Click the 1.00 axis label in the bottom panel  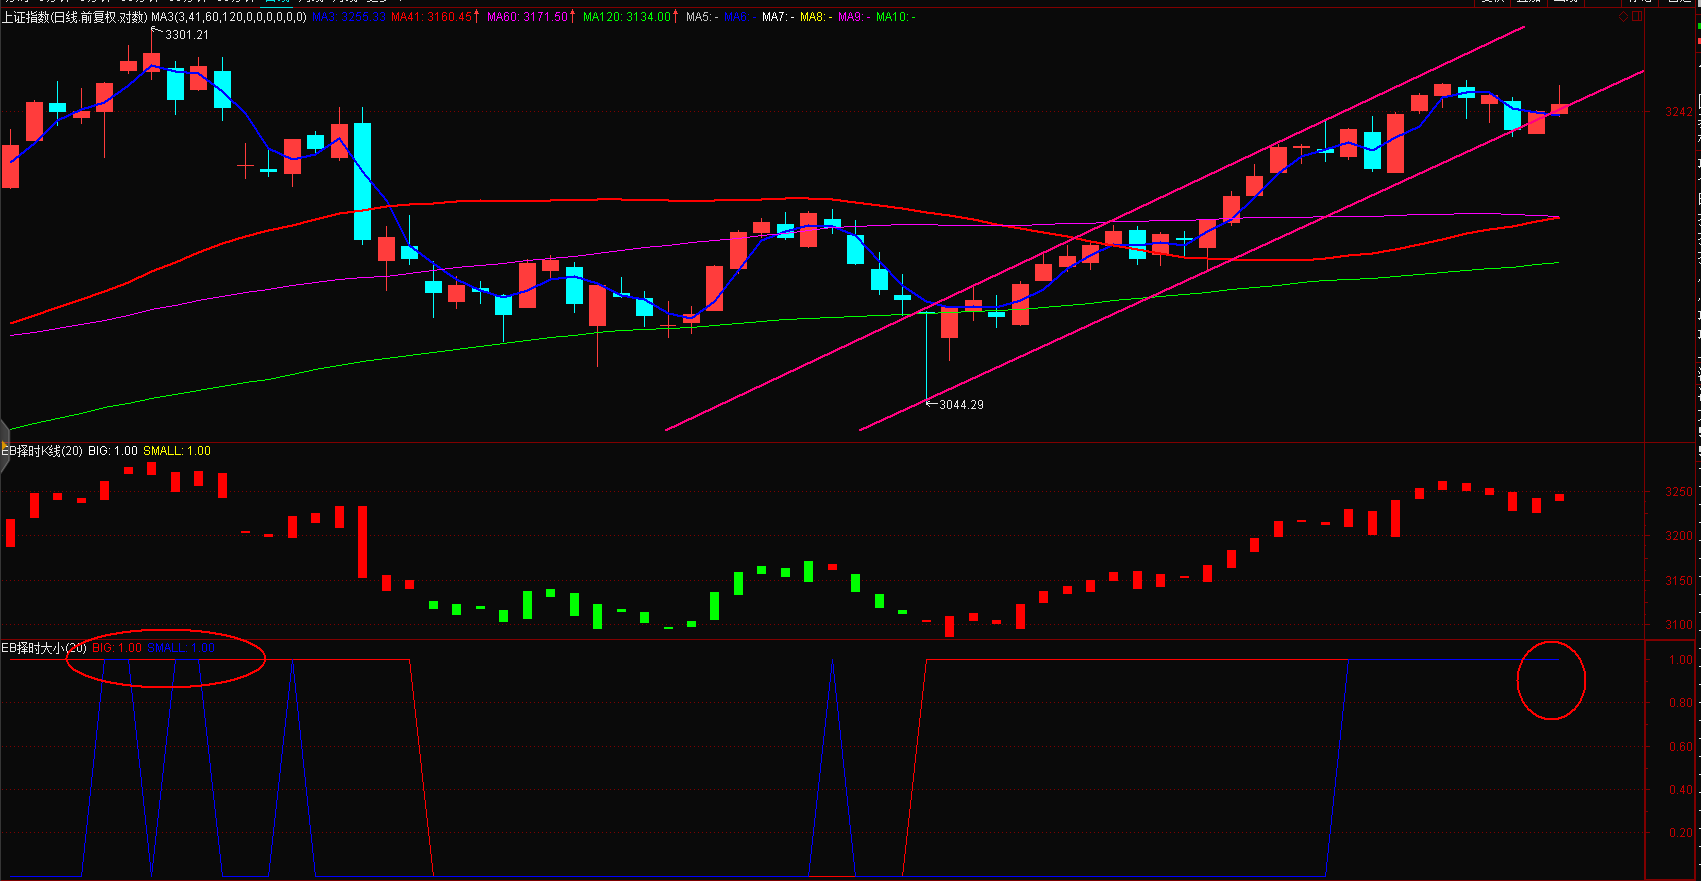[x=1681, y=660]
